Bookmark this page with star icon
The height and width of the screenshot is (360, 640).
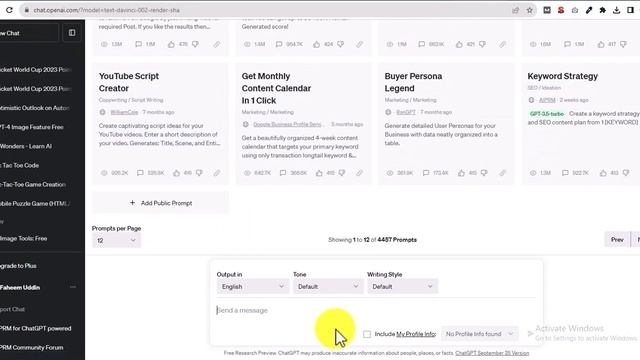(529, 10)
